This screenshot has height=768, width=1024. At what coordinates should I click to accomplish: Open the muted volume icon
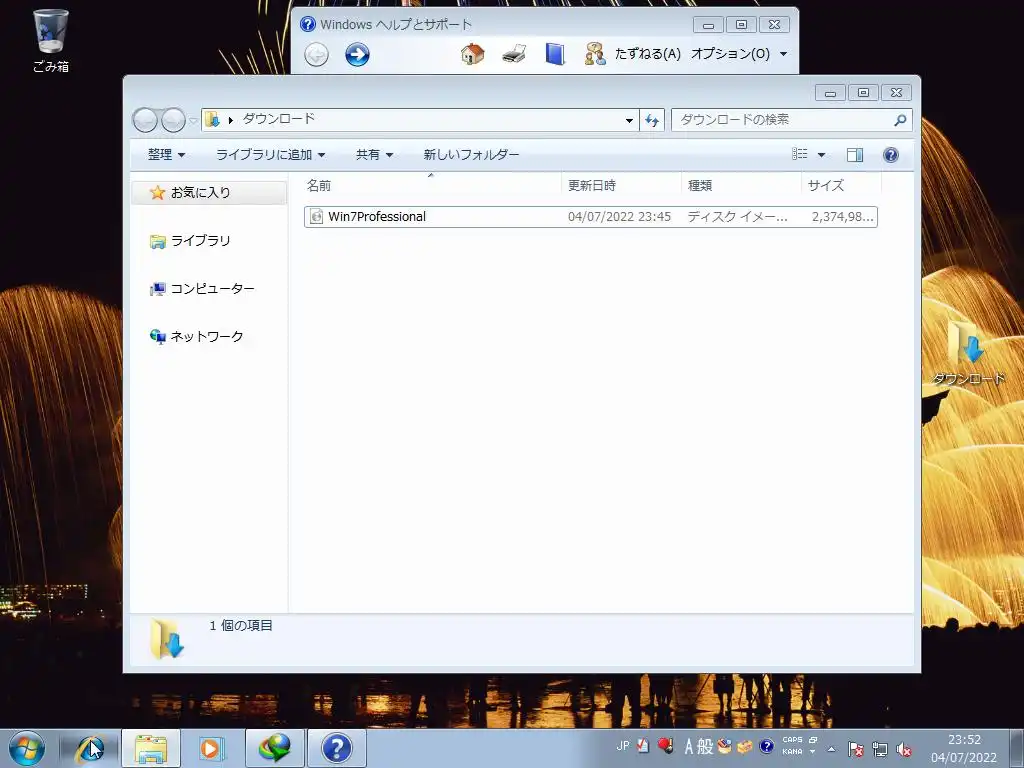coord(904,750)
